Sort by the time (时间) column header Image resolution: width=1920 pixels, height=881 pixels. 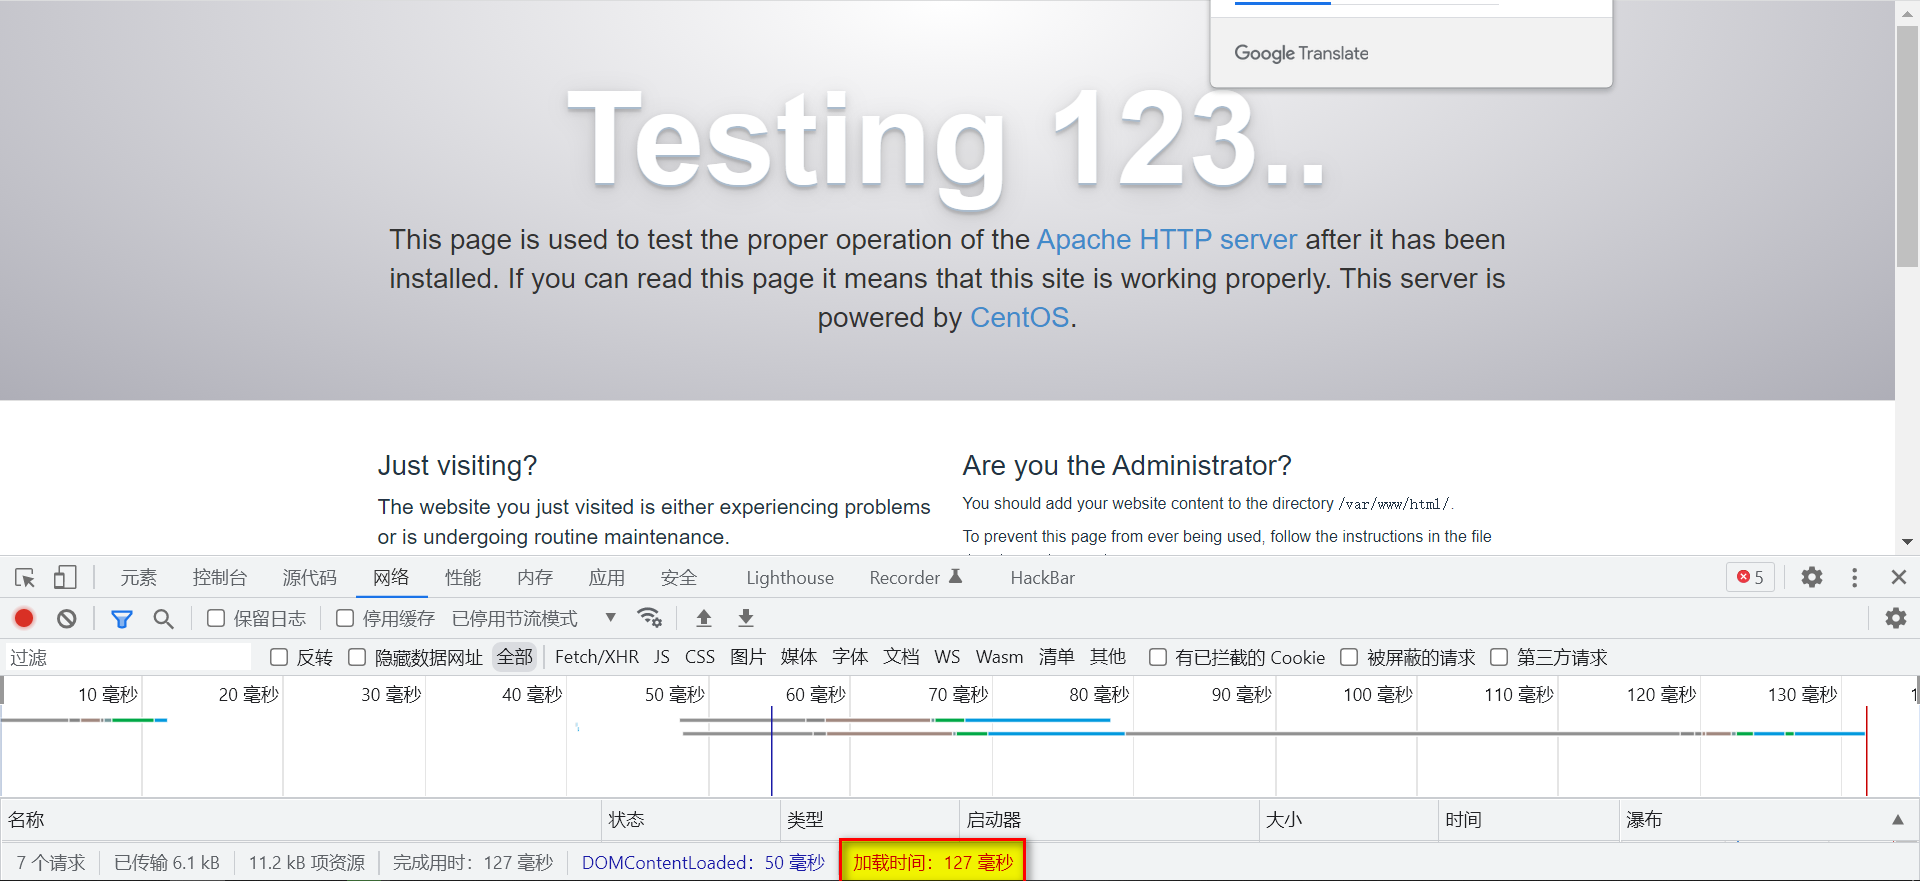tap(1528, 820)
